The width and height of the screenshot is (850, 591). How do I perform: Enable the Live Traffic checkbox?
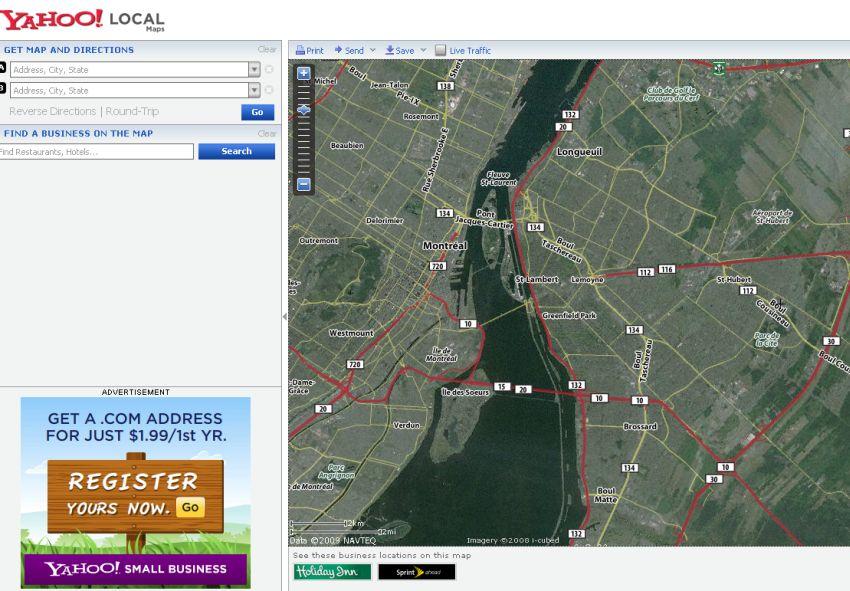(440, 50)
